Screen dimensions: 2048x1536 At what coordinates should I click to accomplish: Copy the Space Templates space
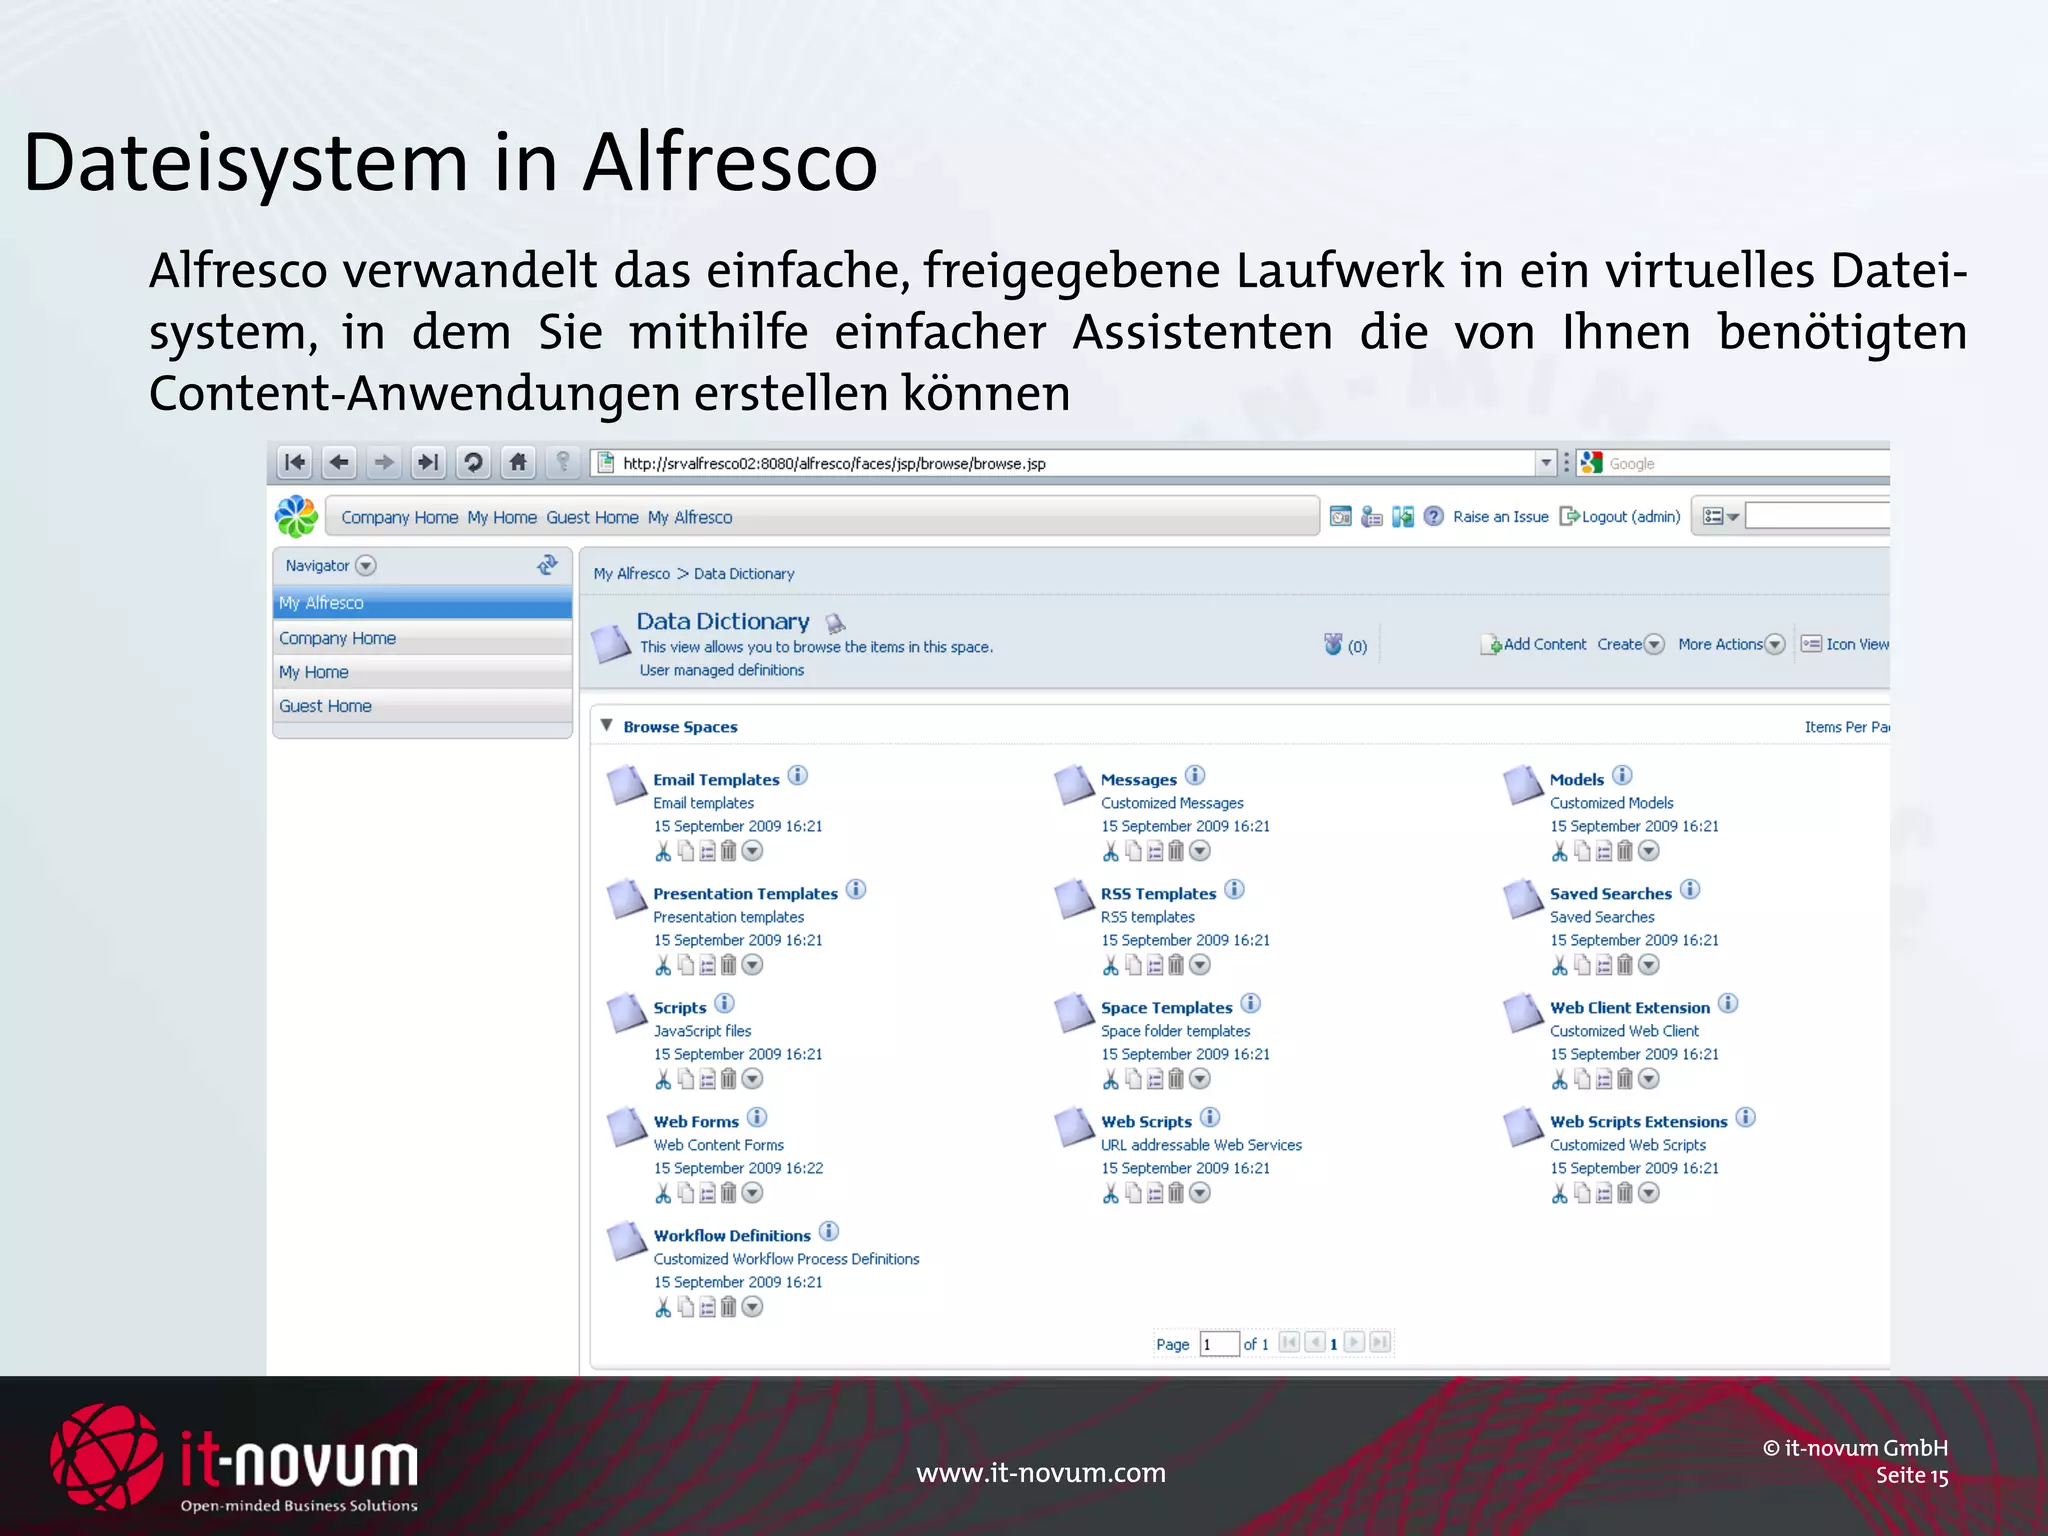coord(1133,1079)
